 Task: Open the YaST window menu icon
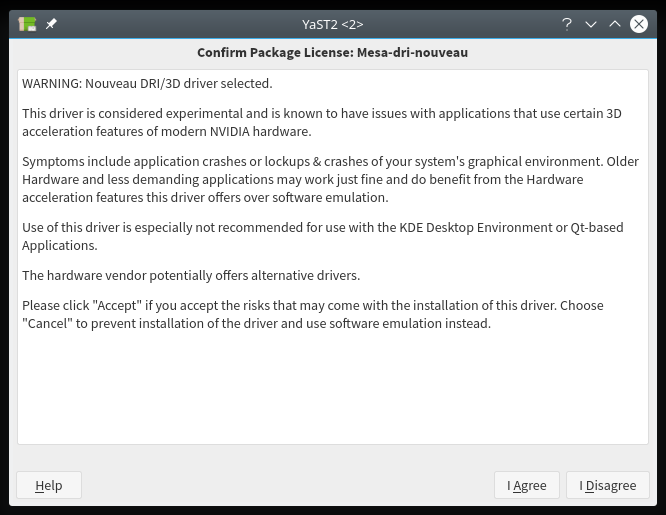pyautogui.click(x=28, y=24)
